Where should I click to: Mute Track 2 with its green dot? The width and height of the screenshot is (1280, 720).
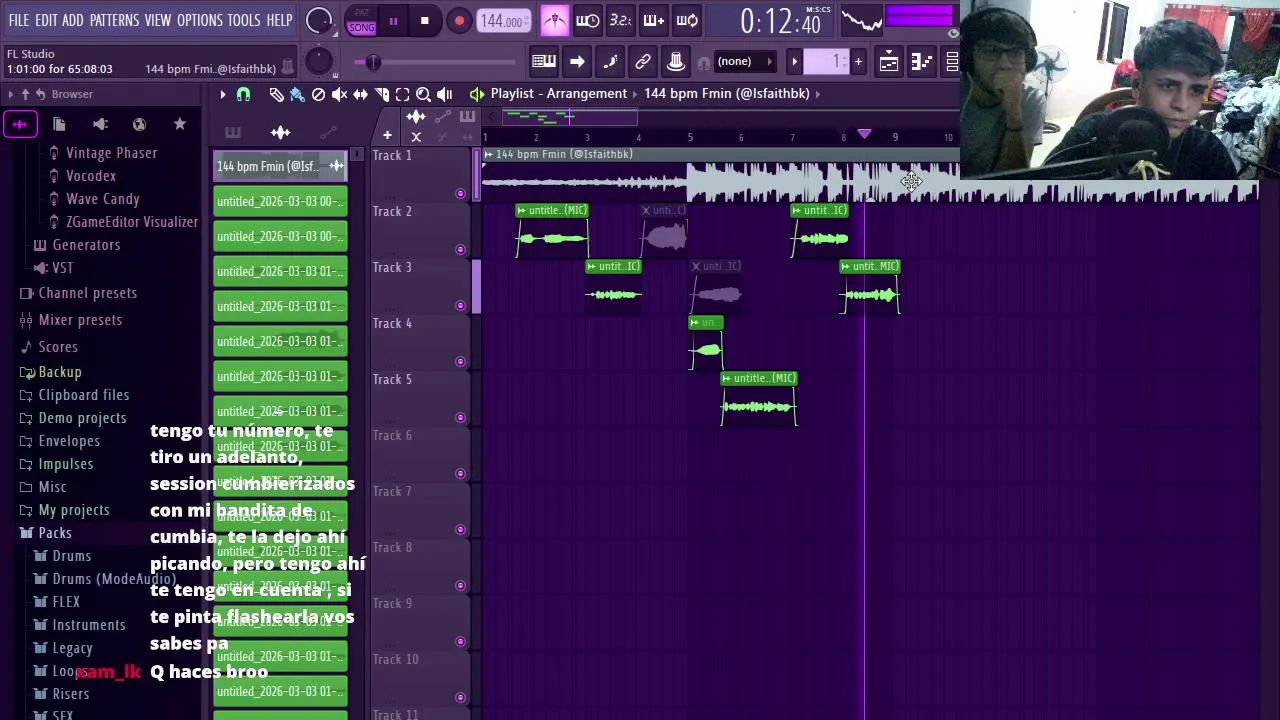click(460, 249)
